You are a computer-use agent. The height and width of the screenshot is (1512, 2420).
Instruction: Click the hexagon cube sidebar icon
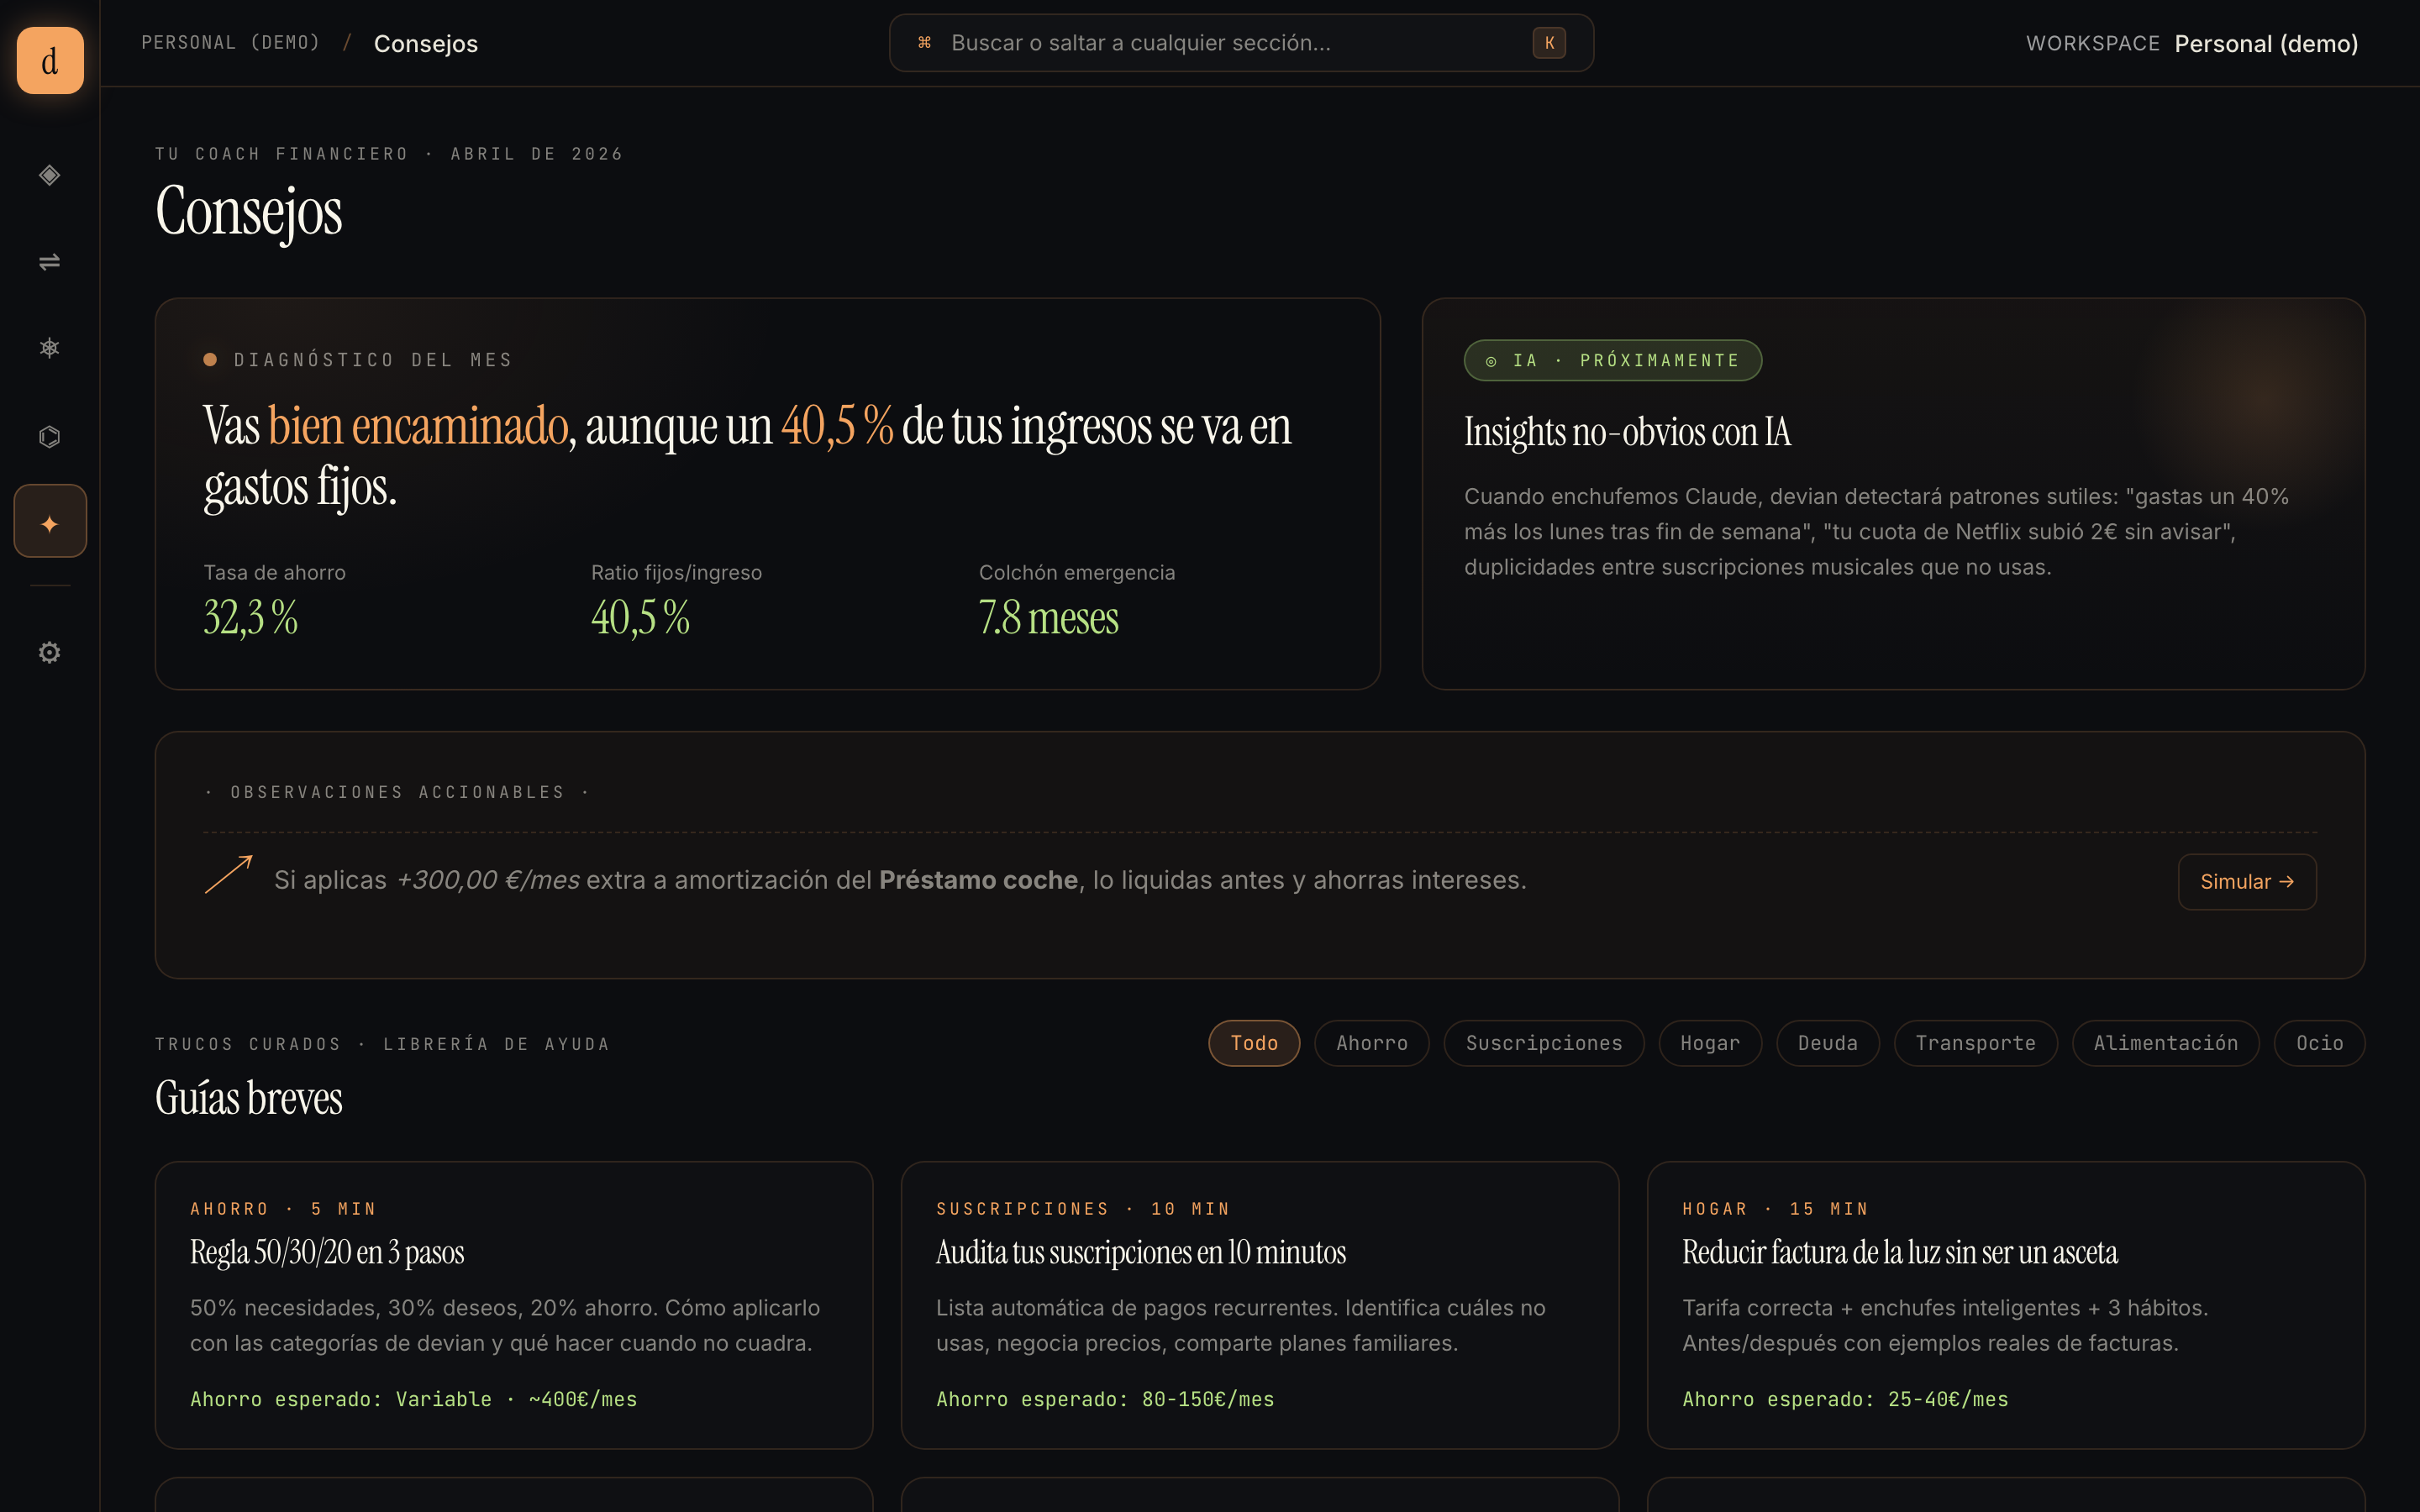pos(50,436)
